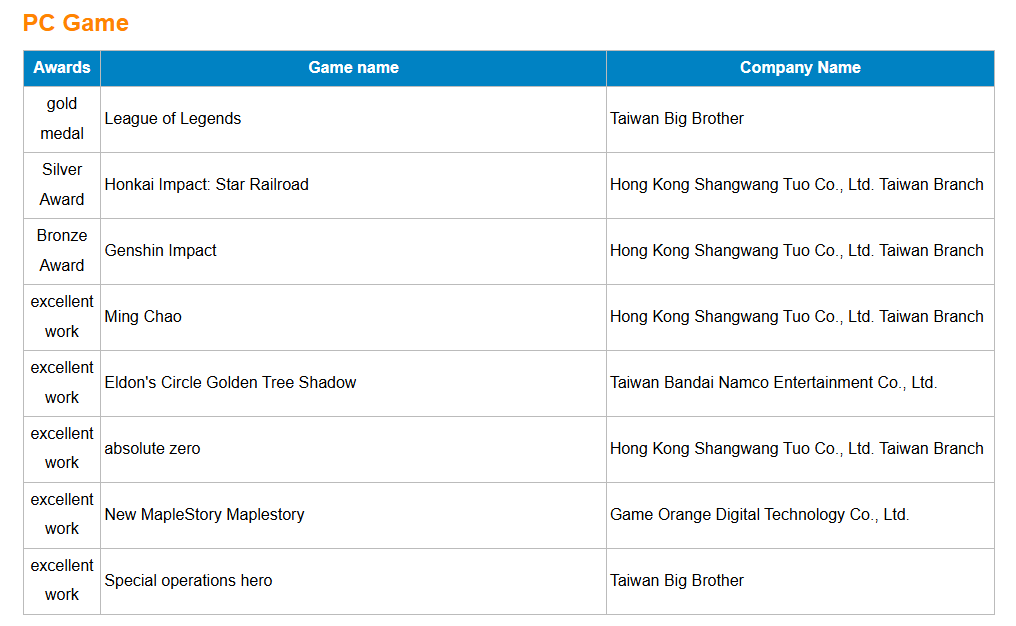This screenshot has width=1016, height=626.
Task: Click company name in Ming Chao row
Action: [x=800, y=318]
